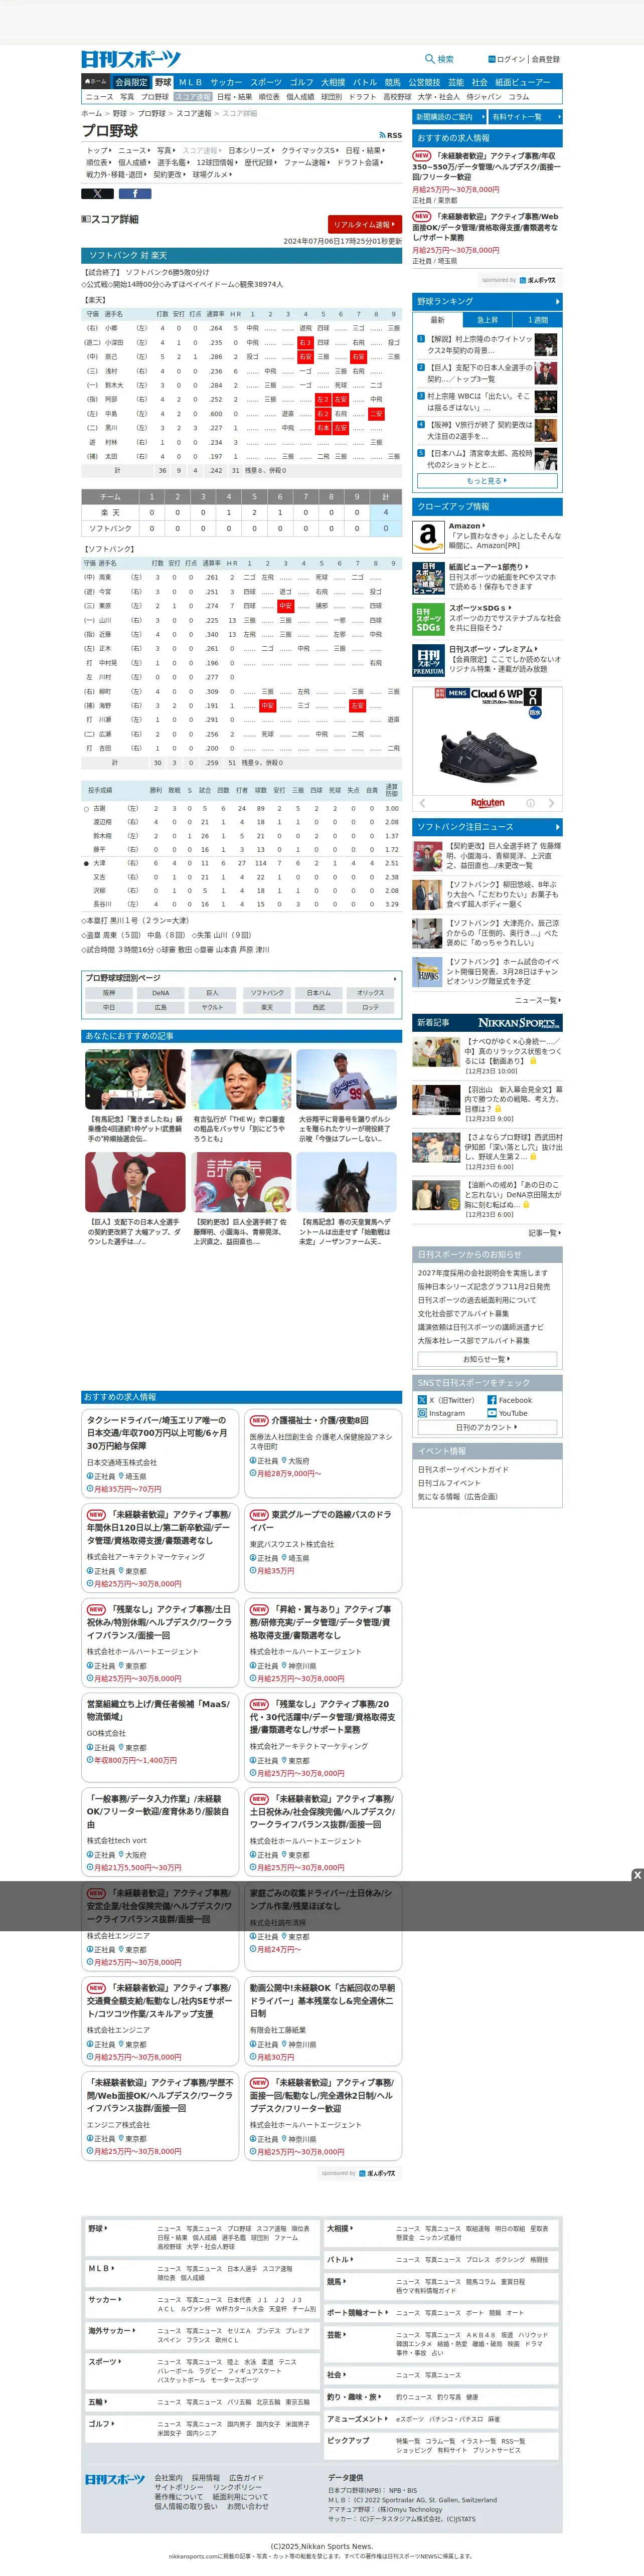Click 日刊スポーツイベントガイド link
This screenshot has width=644, height=2576.
click(463, 1469)
